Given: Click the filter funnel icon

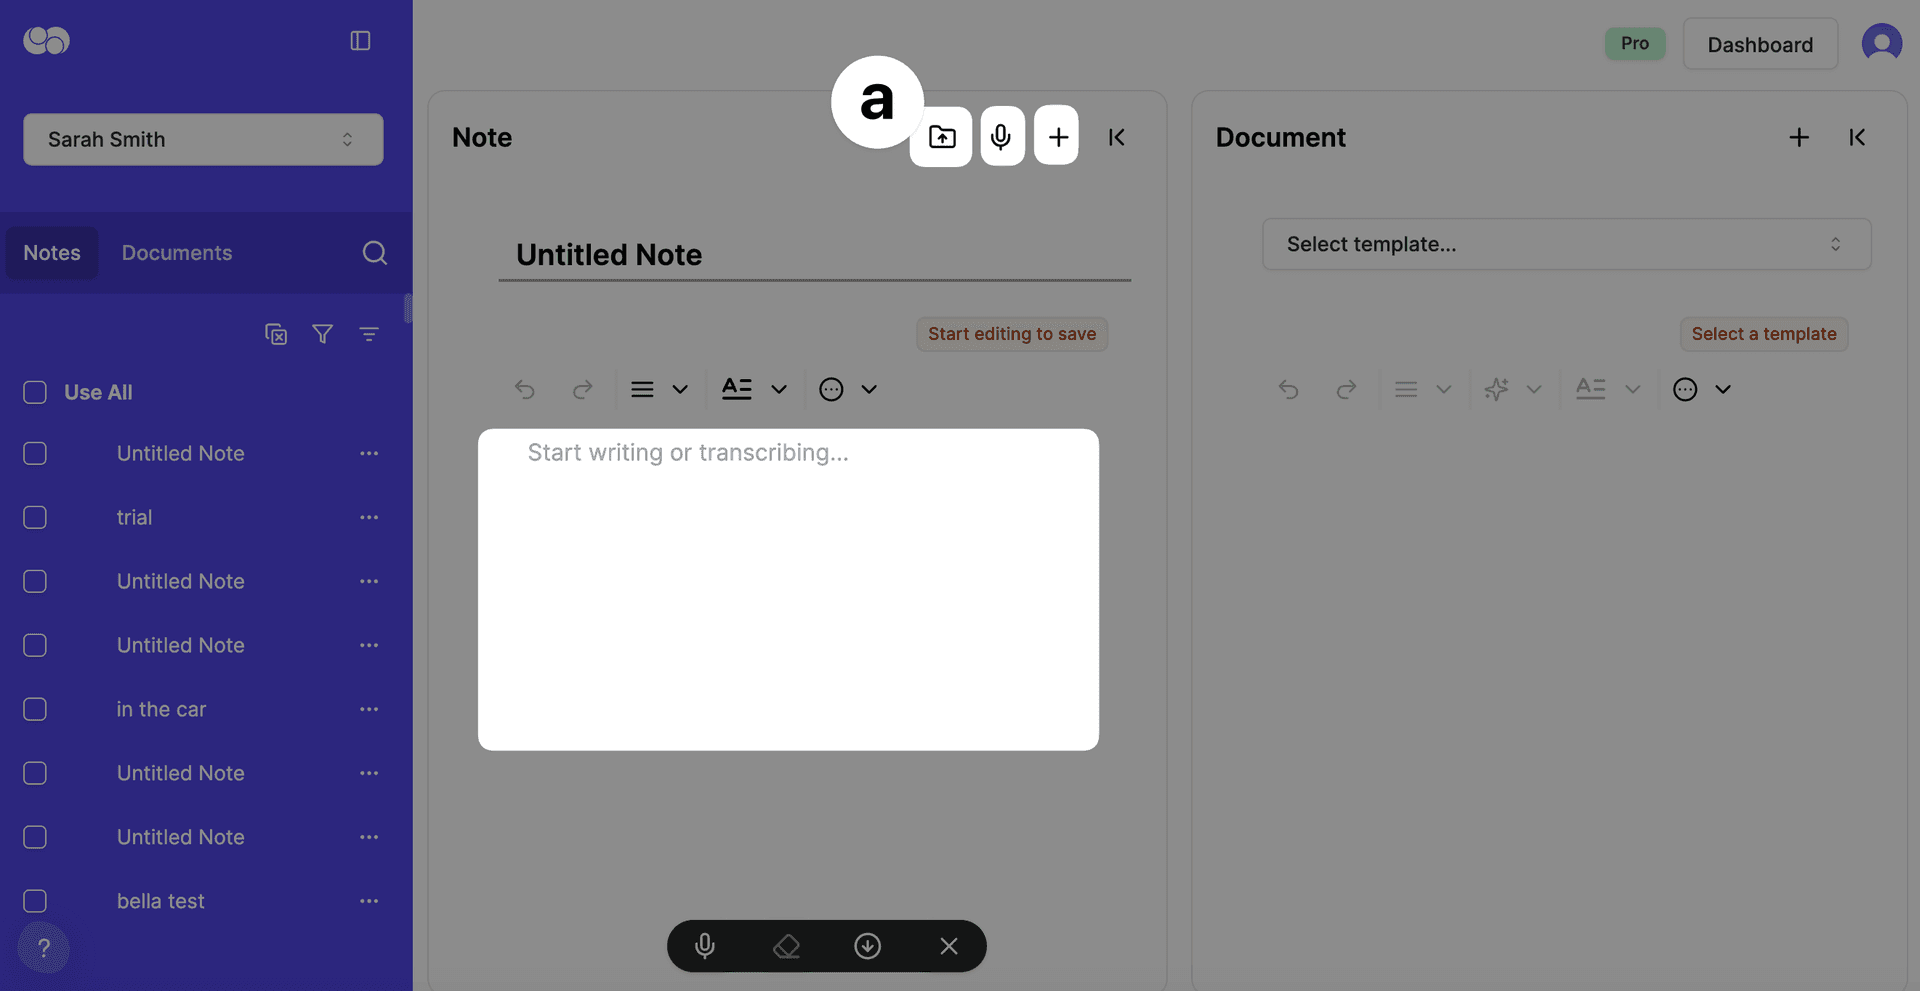Looking at the screenshot, I should pyautogui.click(x=322, y=334).
